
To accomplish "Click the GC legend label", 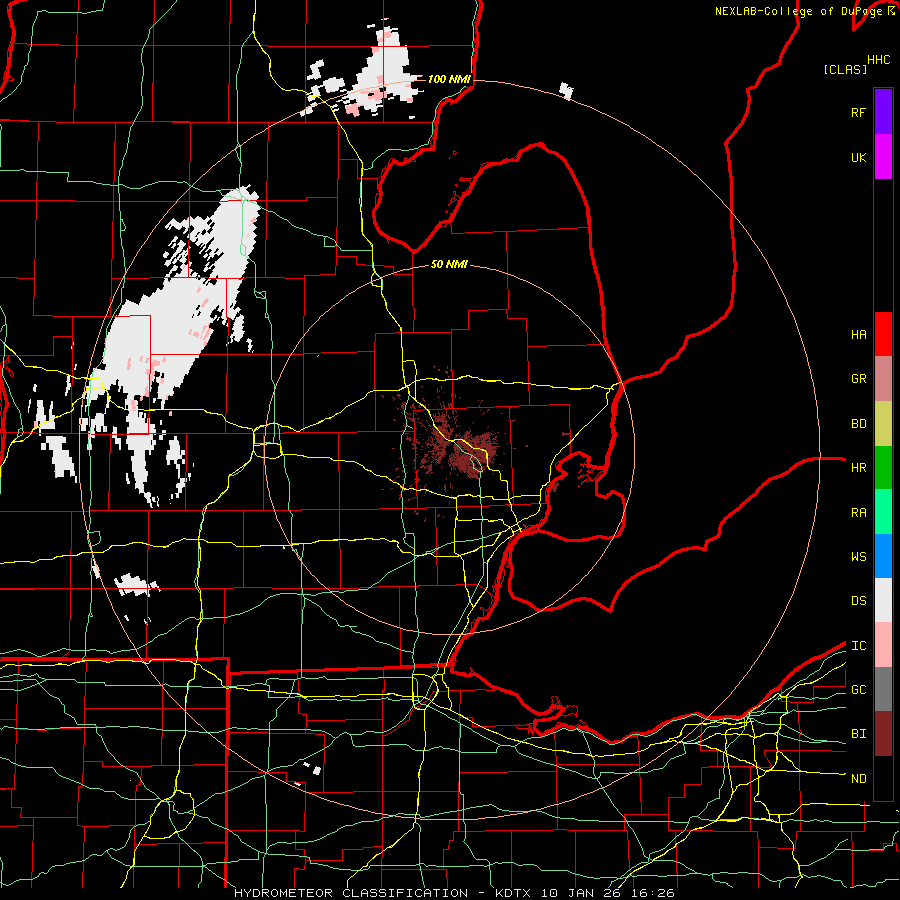I will tap(858, 689).
